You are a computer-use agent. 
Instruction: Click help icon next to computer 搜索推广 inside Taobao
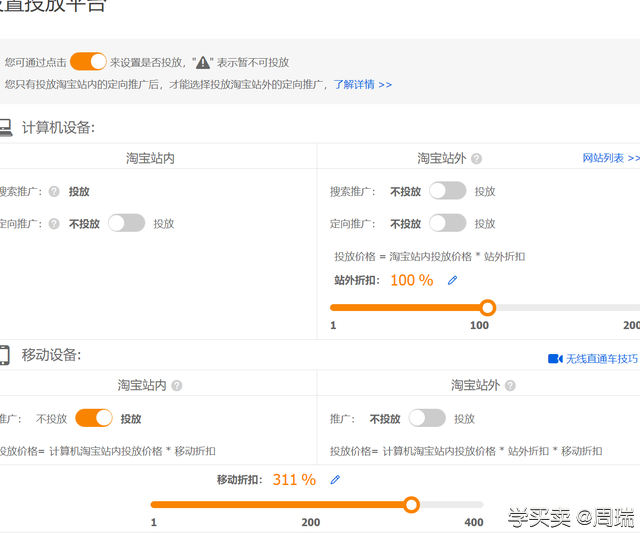coord(54,191)
